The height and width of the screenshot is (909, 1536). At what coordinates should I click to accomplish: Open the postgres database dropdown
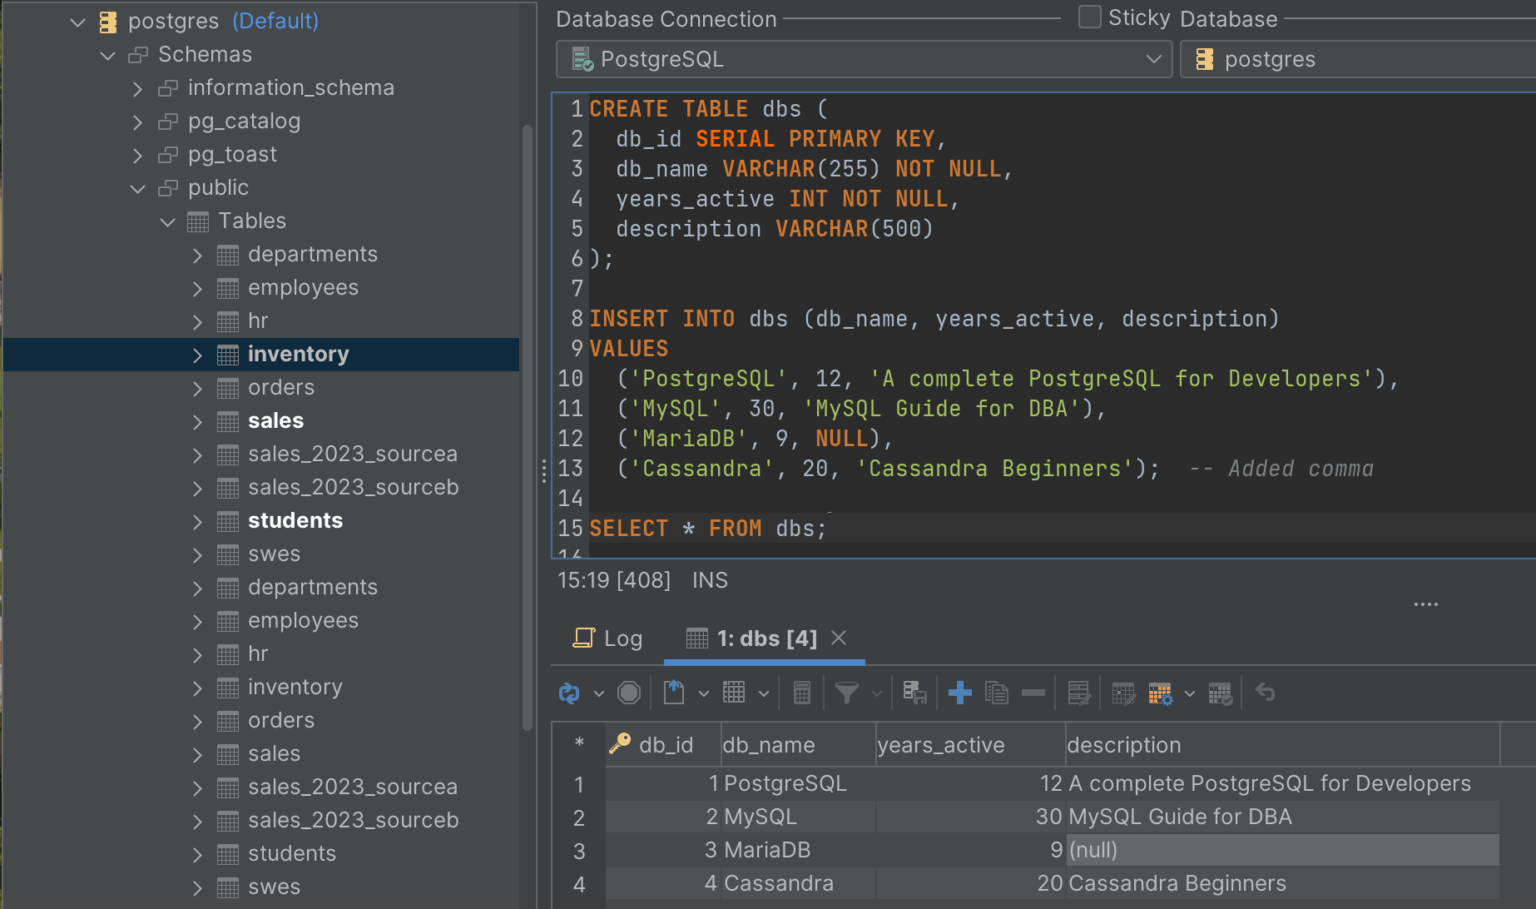[1358, 59]
